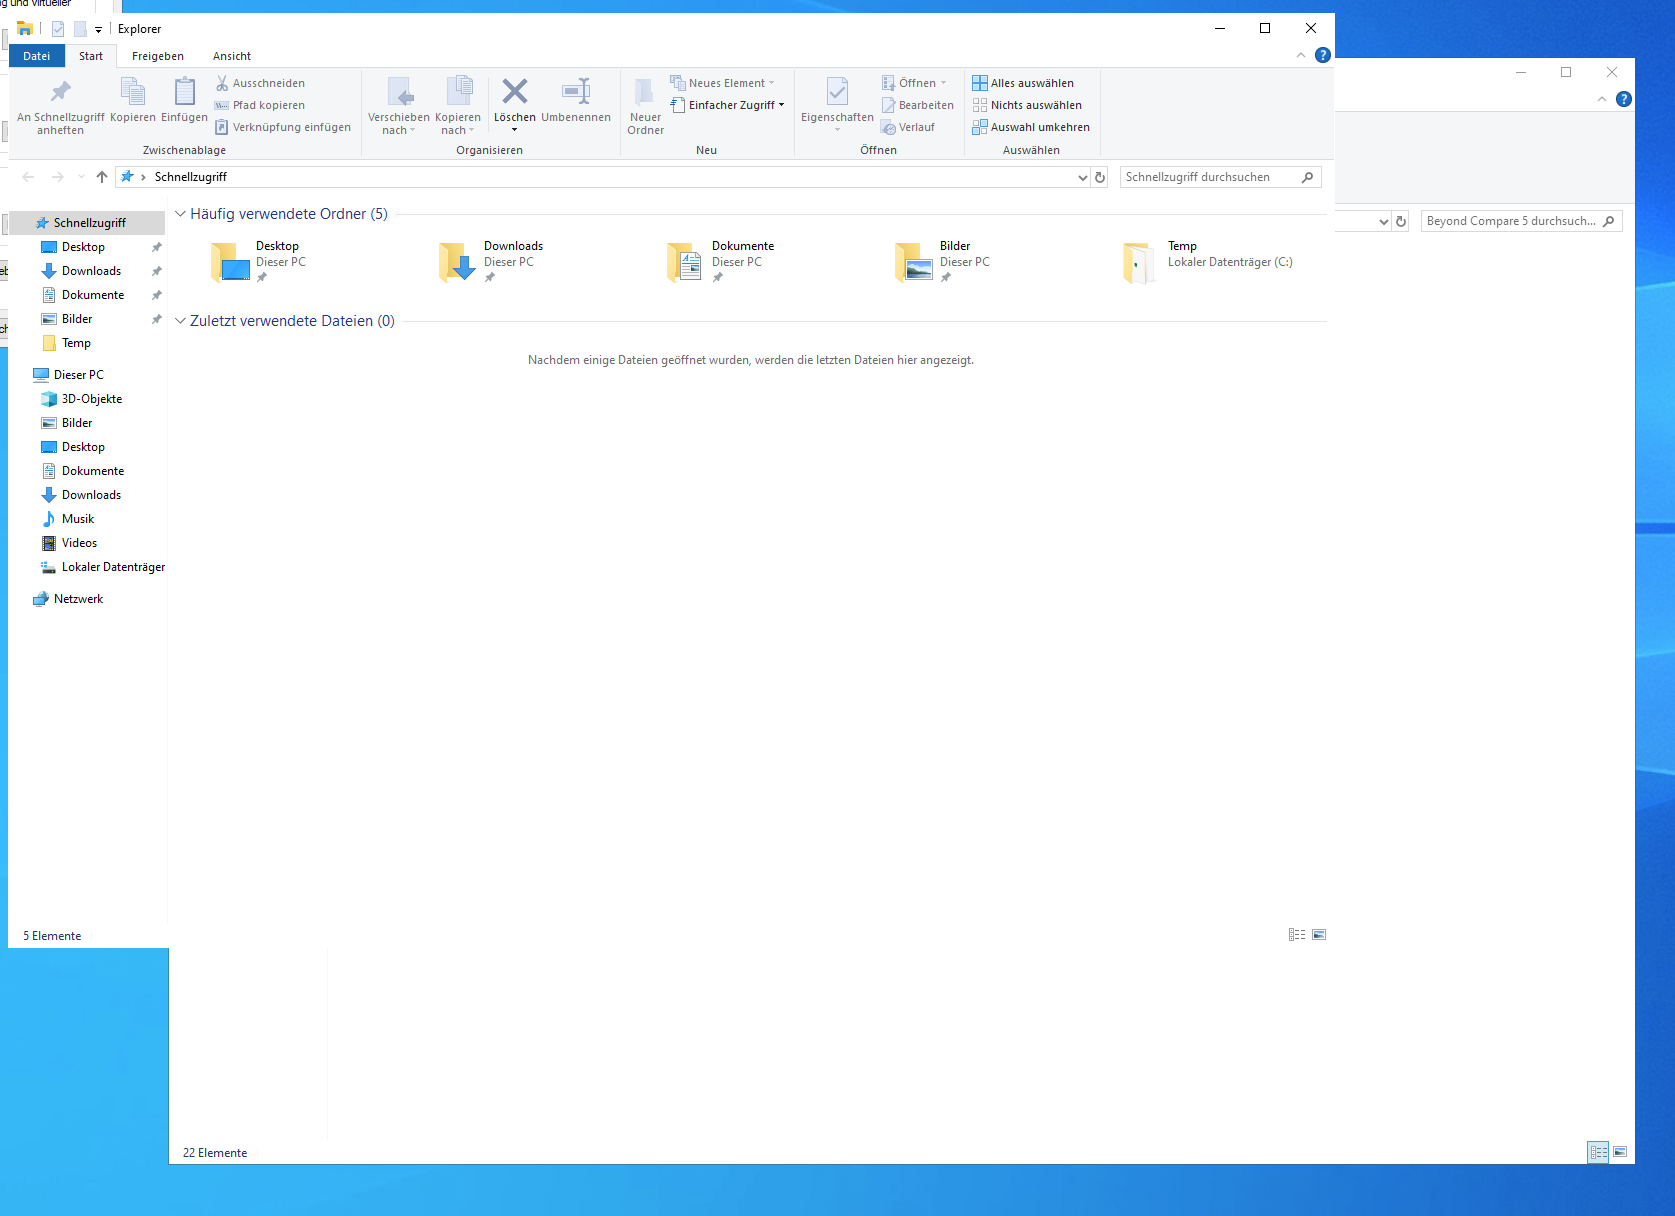This screenshot has height=1216, width=1675.
Task: Switch to the Start tab
Action: pos(91,56)
